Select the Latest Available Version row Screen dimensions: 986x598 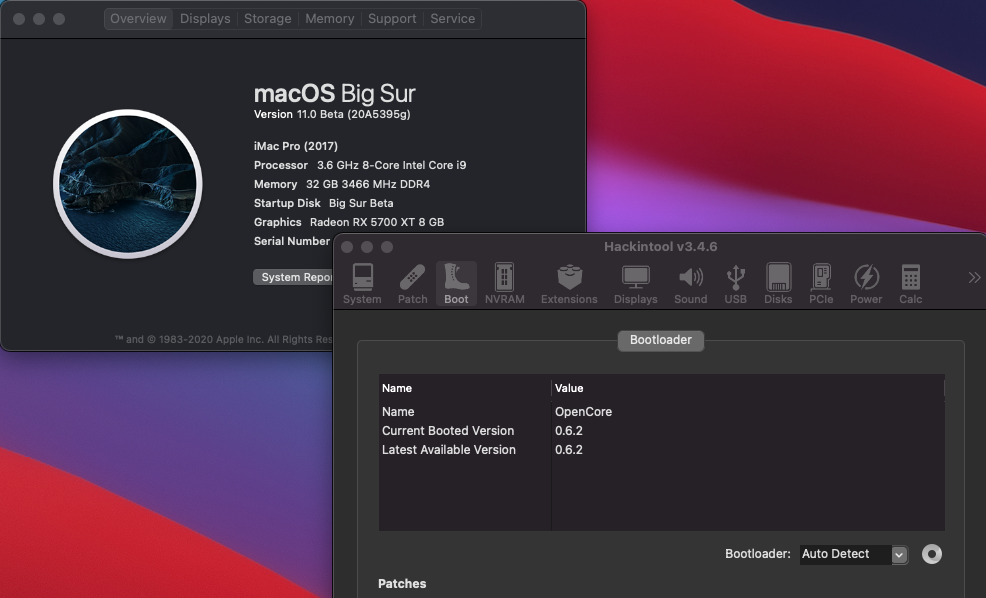662,450
